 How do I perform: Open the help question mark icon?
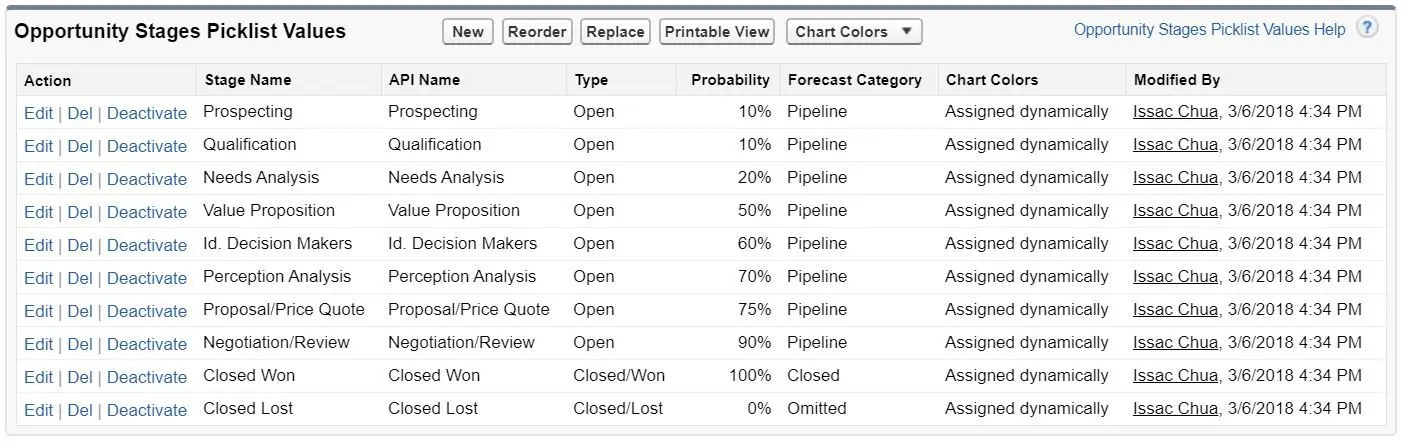tap(1367, 28)
